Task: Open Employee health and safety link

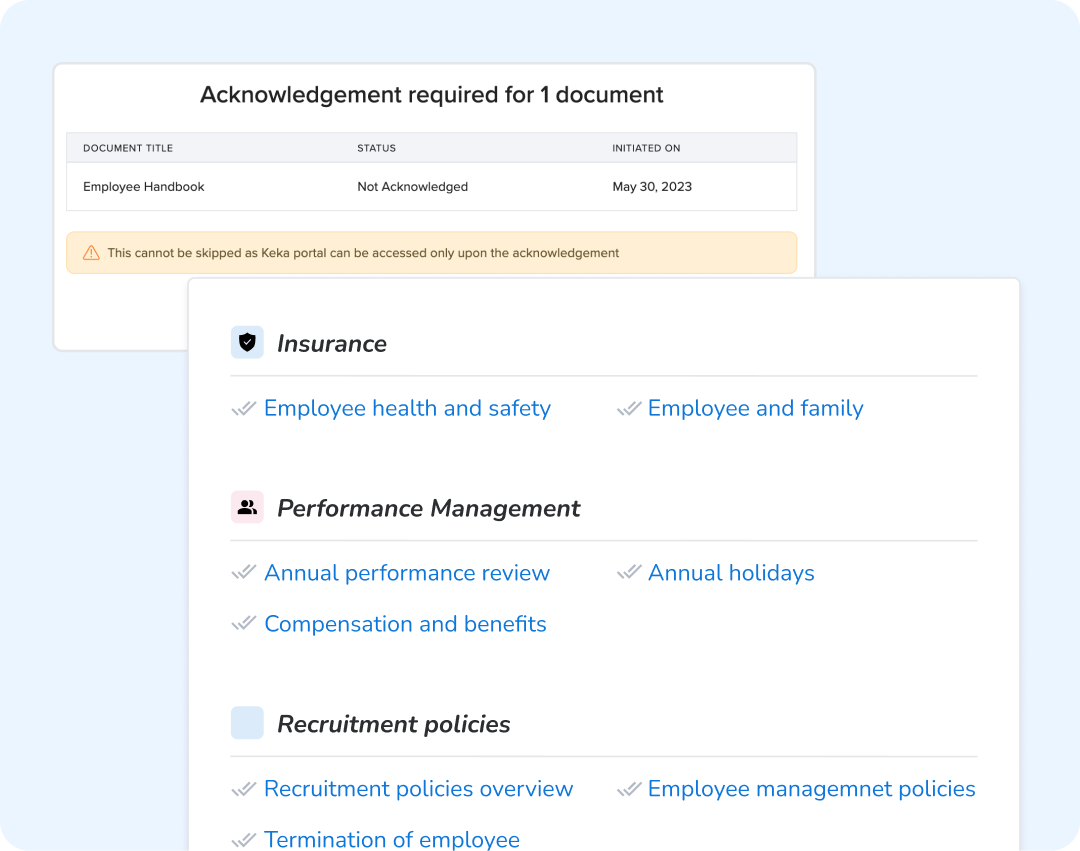Action: click(x=407, y=408)
